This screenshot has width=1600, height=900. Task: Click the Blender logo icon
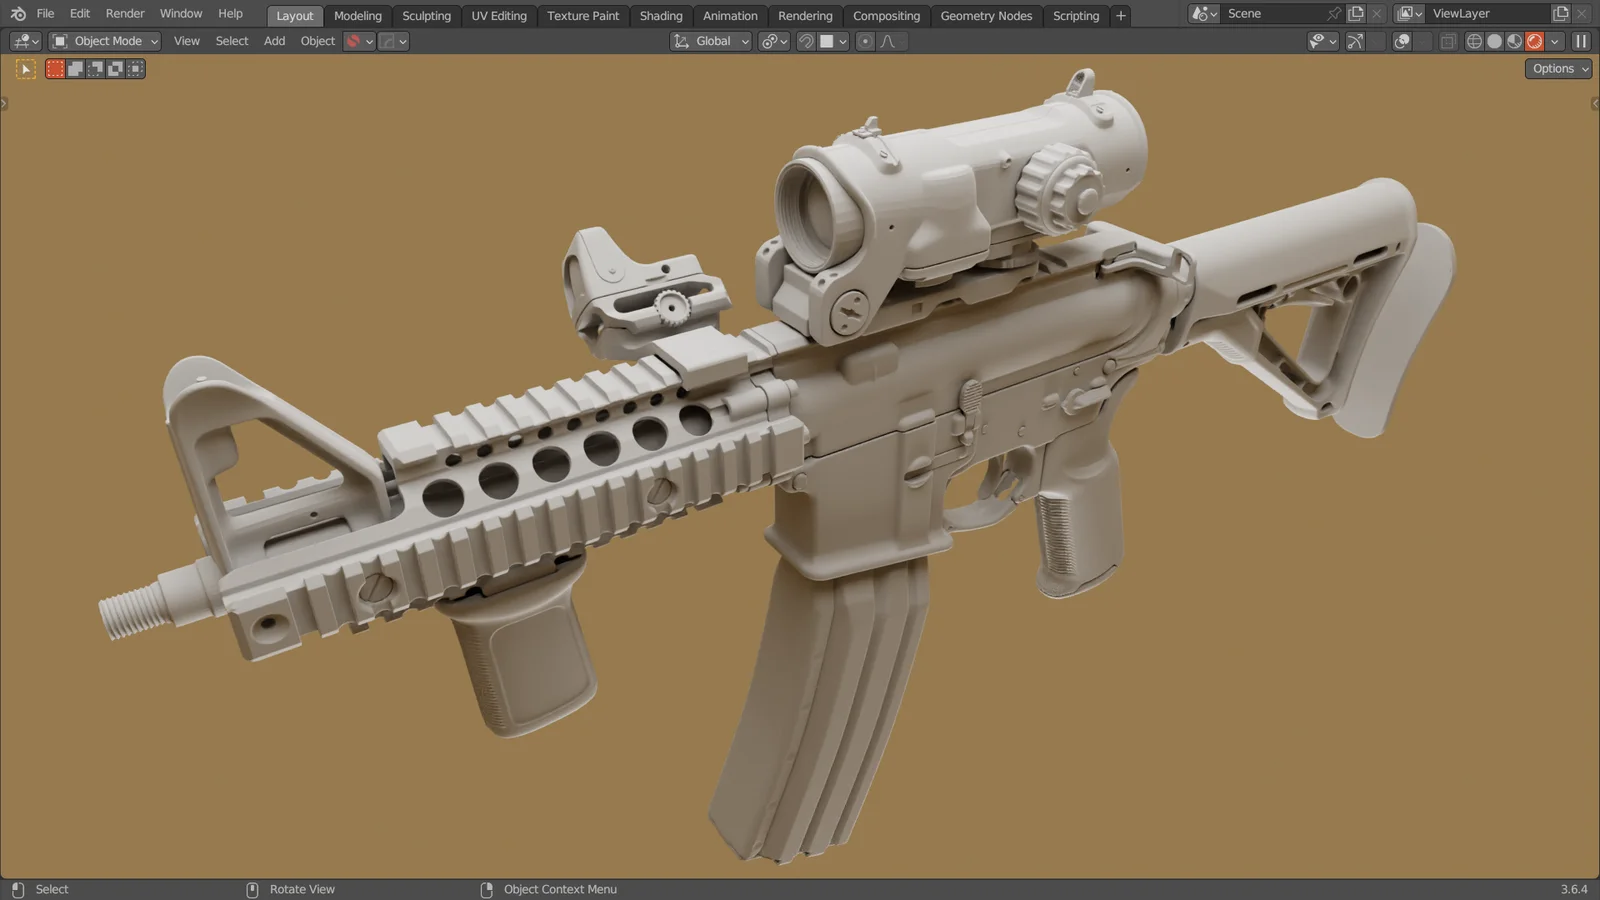coord(17,14)
